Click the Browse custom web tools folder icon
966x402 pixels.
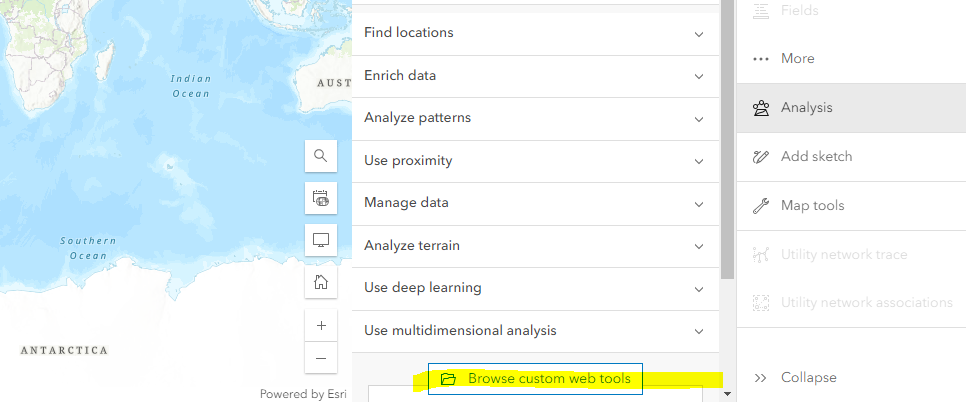point(448,379)
